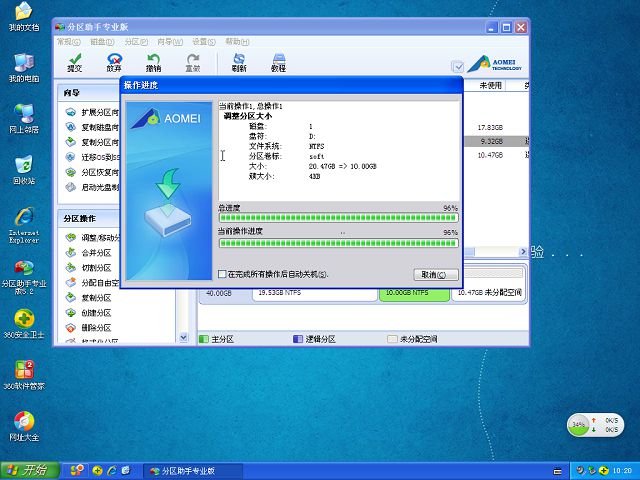The height and width of the screenshot is (480, 640).
Task: Open 我的文档 desktop icon
Action: (24, 17)
